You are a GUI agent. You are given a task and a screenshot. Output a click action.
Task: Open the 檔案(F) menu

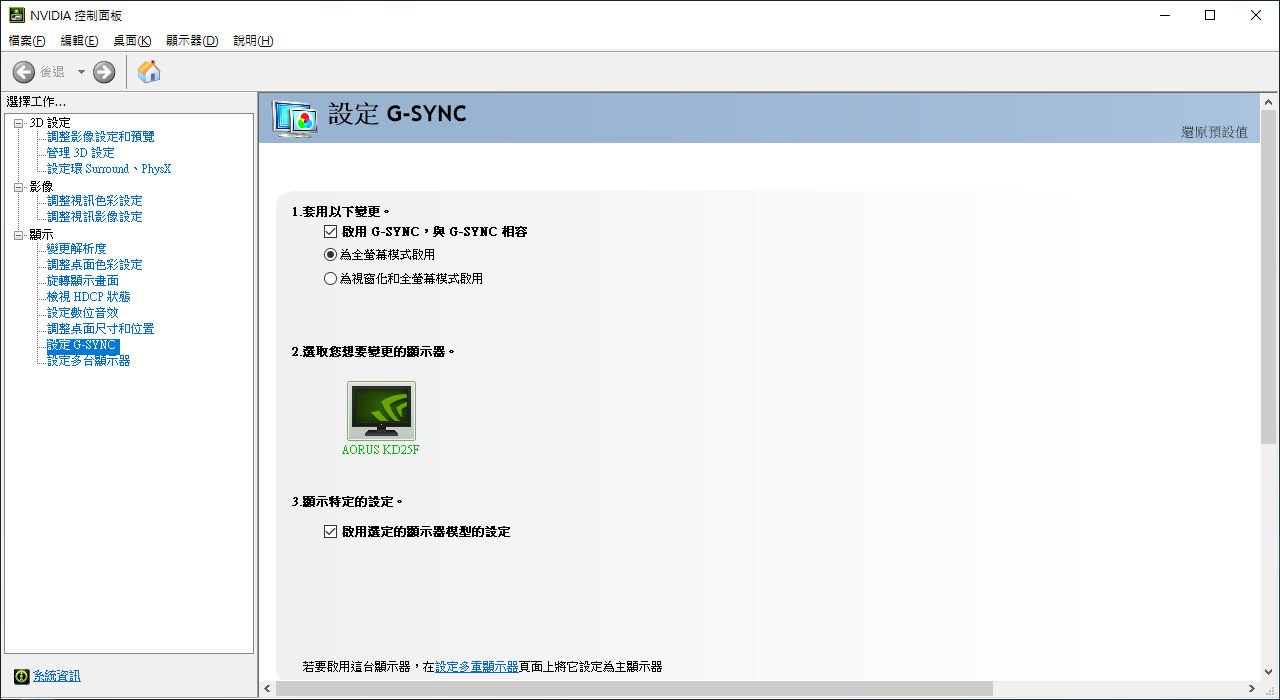point(27,41)
